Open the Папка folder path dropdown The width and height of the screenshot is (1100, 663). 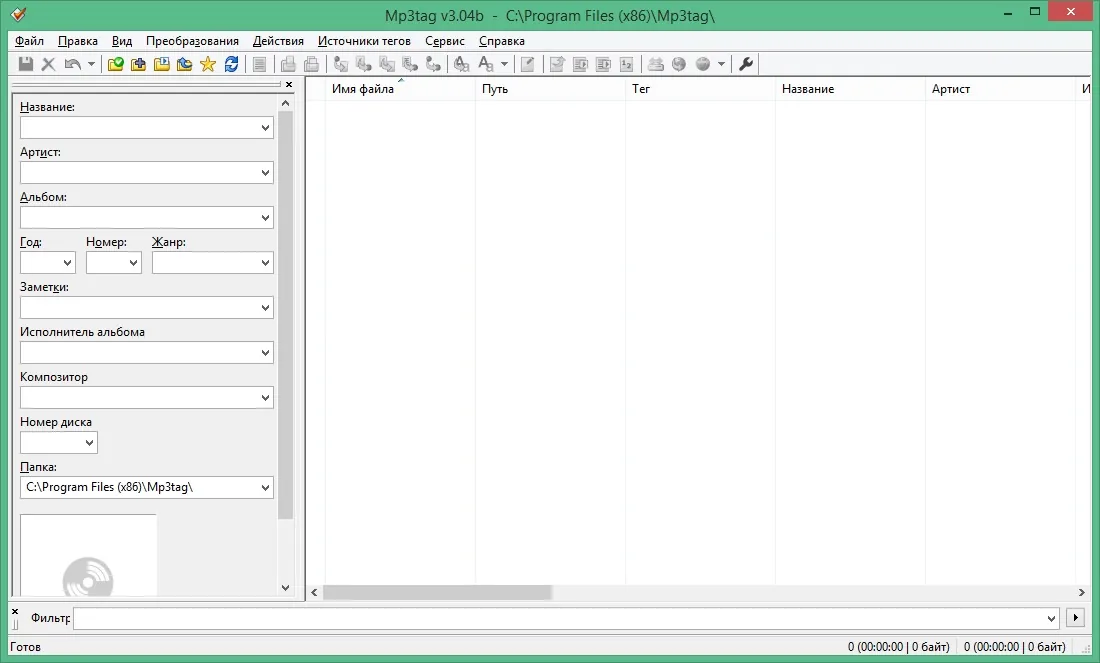[x=265, y=488]
